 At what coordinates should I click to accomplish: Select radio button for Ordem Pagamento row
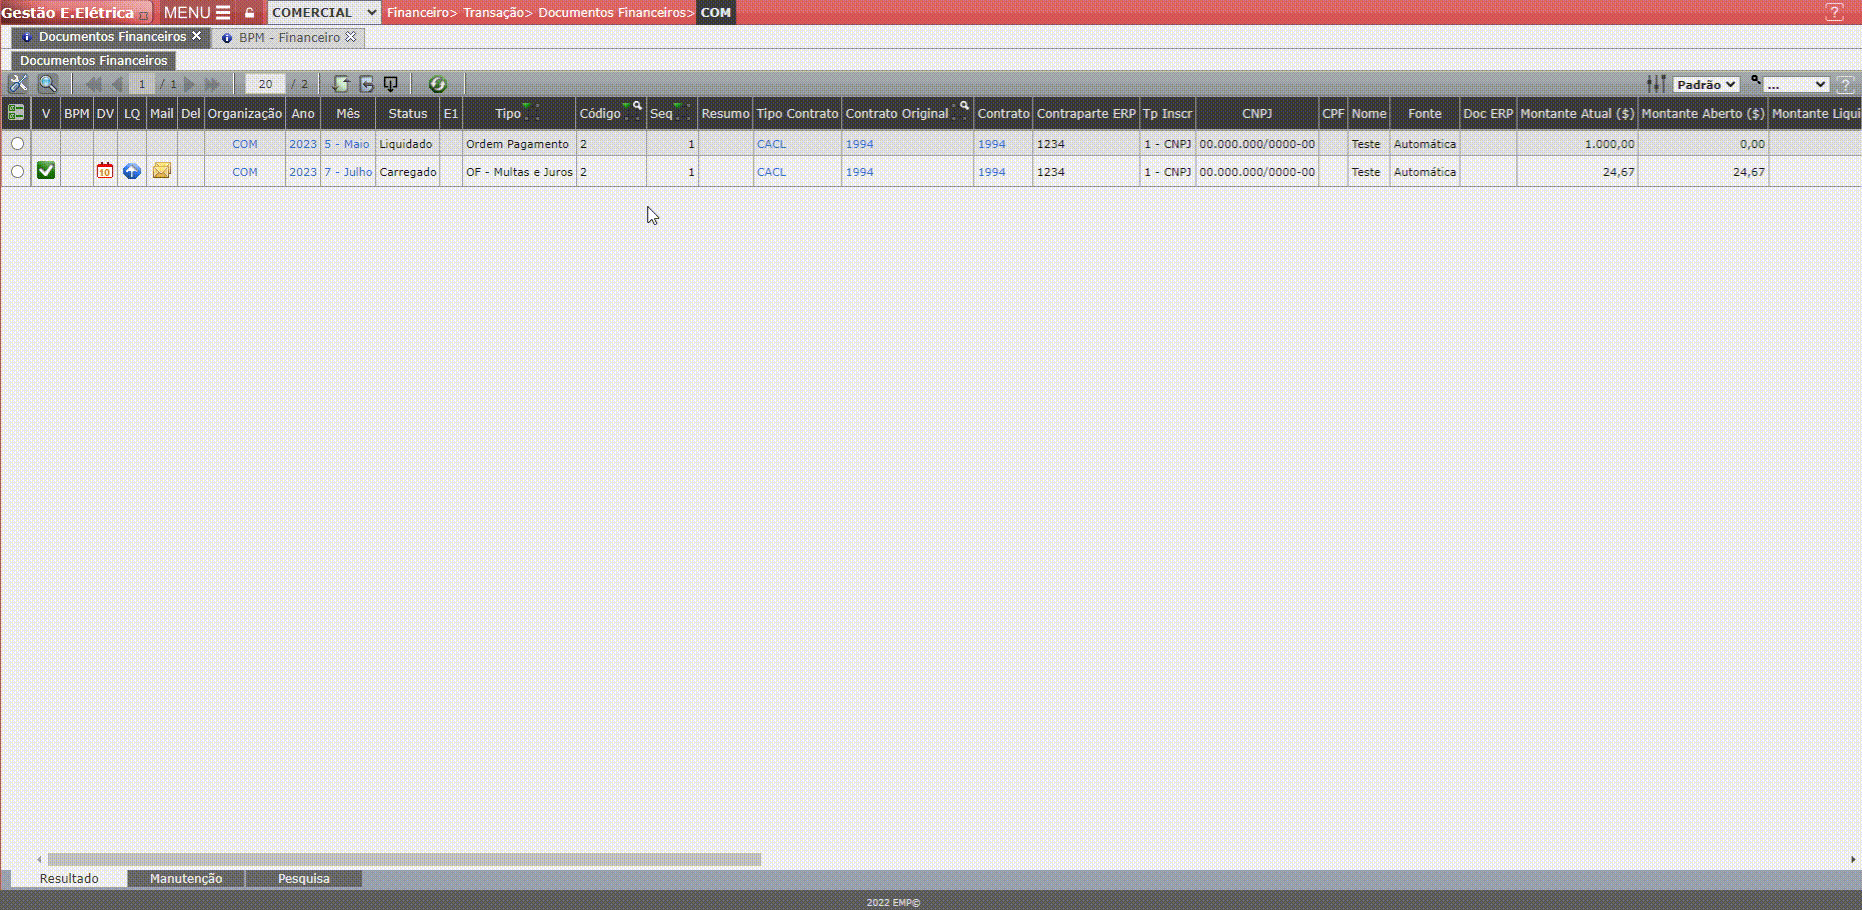click(x=17, y=144)
